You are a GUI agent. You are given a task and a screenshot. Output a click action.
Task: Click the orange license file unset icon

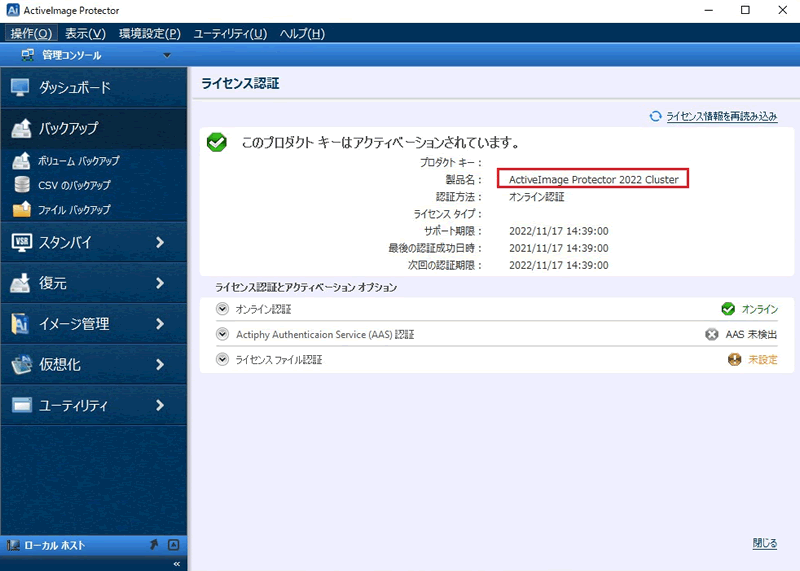click(x=734, y=359)
